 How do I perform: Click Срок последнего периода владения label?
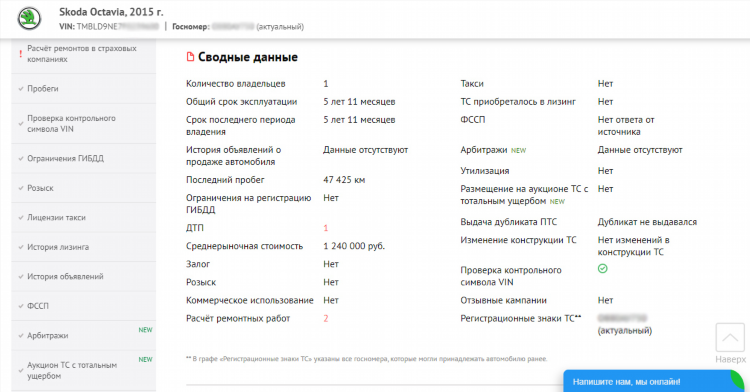[241, 126]
